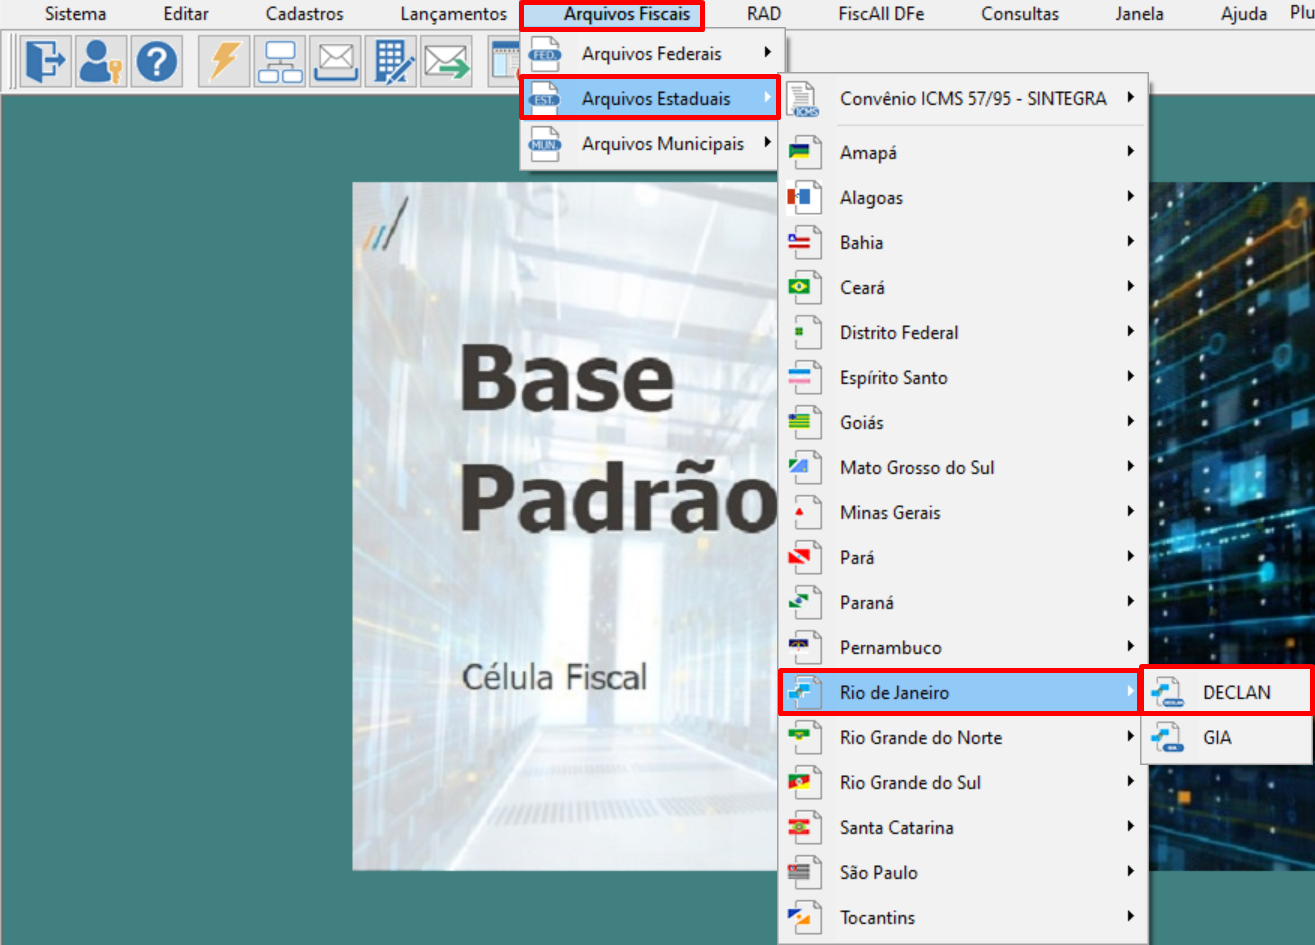Expand the São Paulo submenu arrow
1315x945 pixels.
click(x=1130, y=871)
